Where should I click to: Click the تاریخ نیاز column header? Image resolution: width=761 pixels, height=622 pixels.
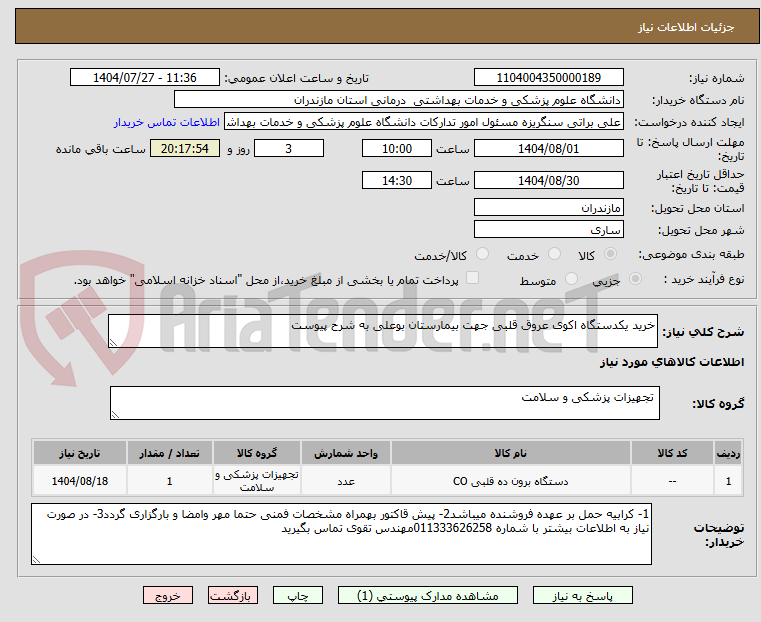[80, 453]
